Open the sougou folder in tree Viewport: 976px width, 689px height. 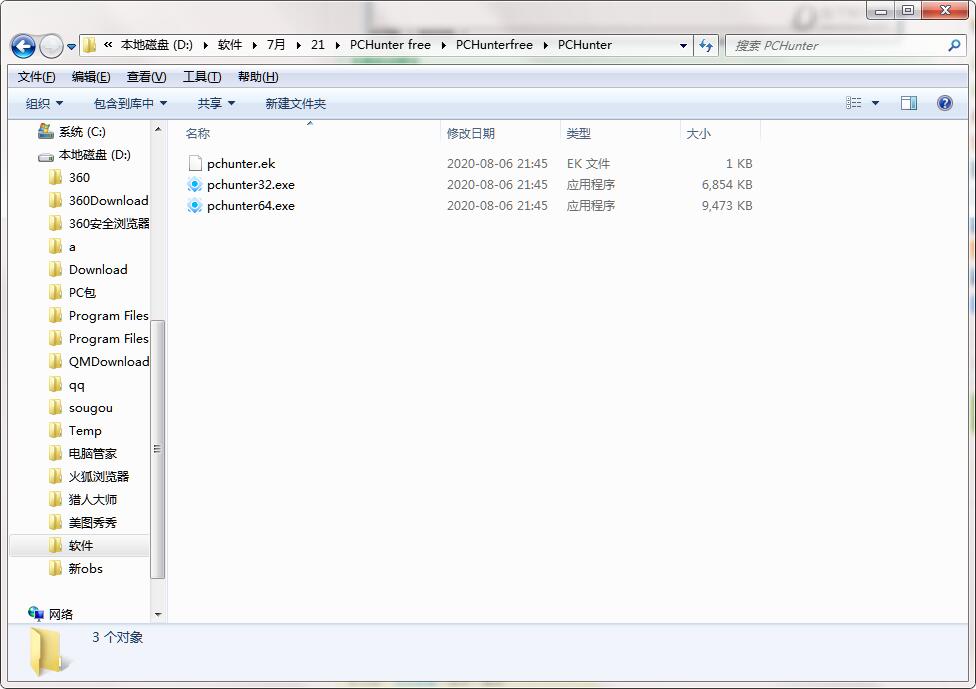click(81, 408)
